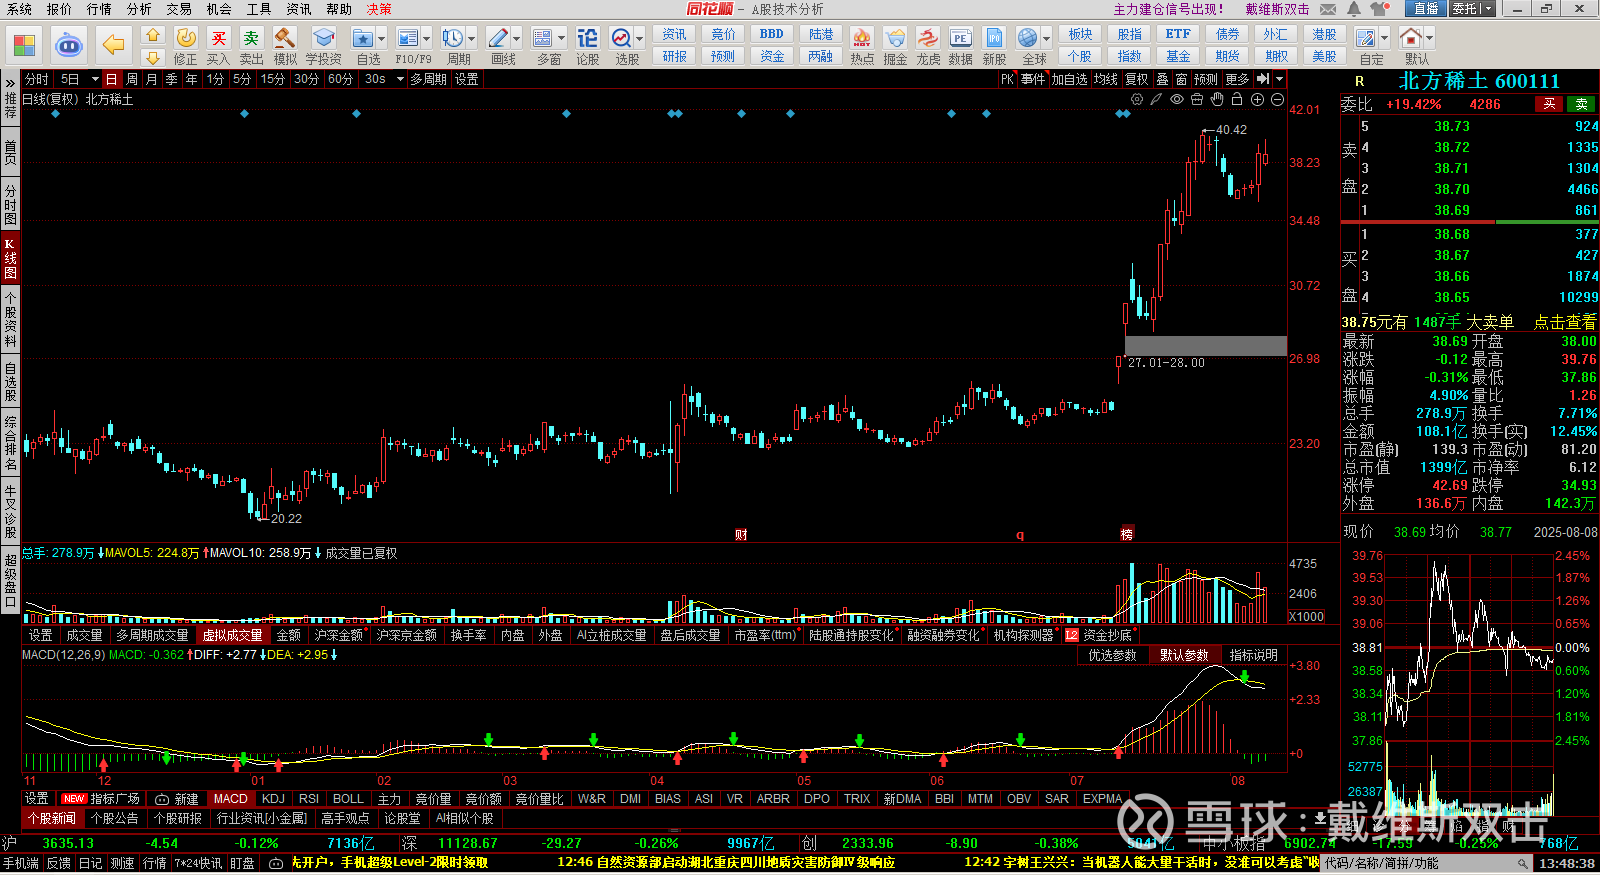Click the jump-to-end arrow icon
This screenshot has height=875, width=1600.
coord(1263,79)
